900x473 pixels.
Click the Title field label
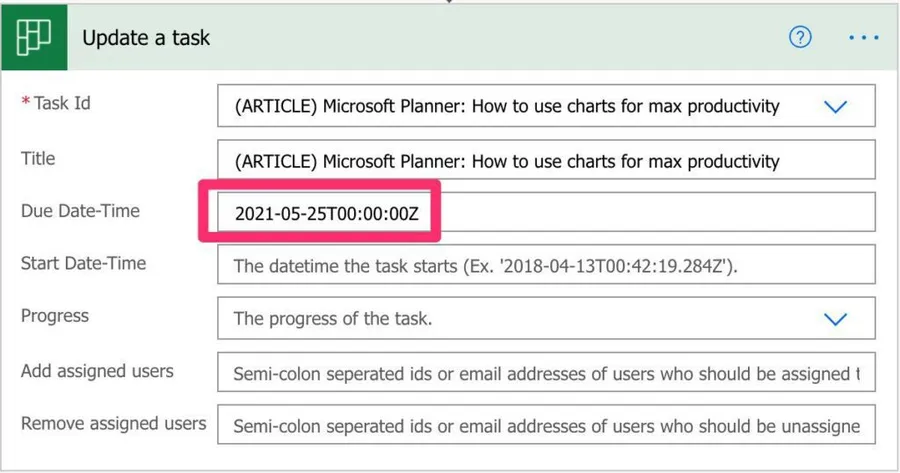click(38, 158)
